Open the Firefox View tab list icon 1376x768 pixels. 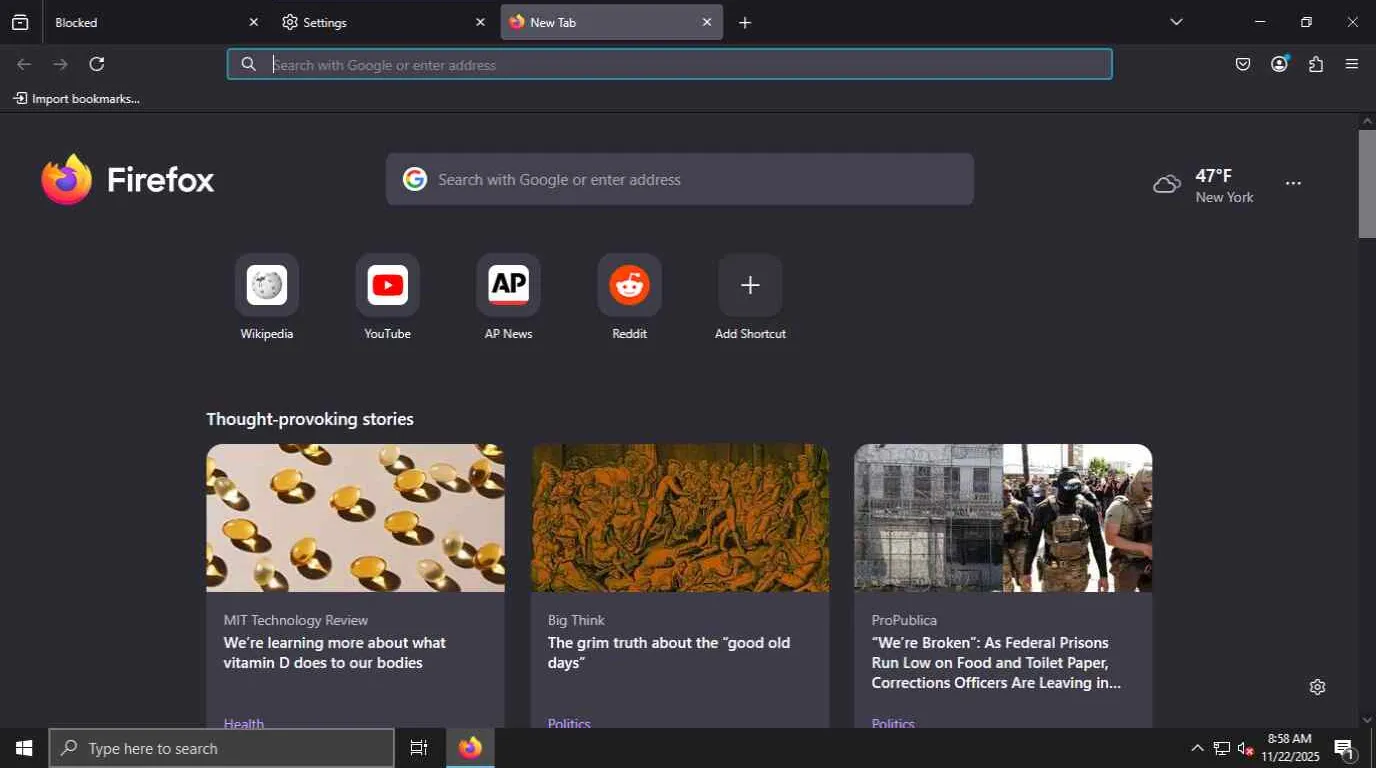[x=20, y=22]
